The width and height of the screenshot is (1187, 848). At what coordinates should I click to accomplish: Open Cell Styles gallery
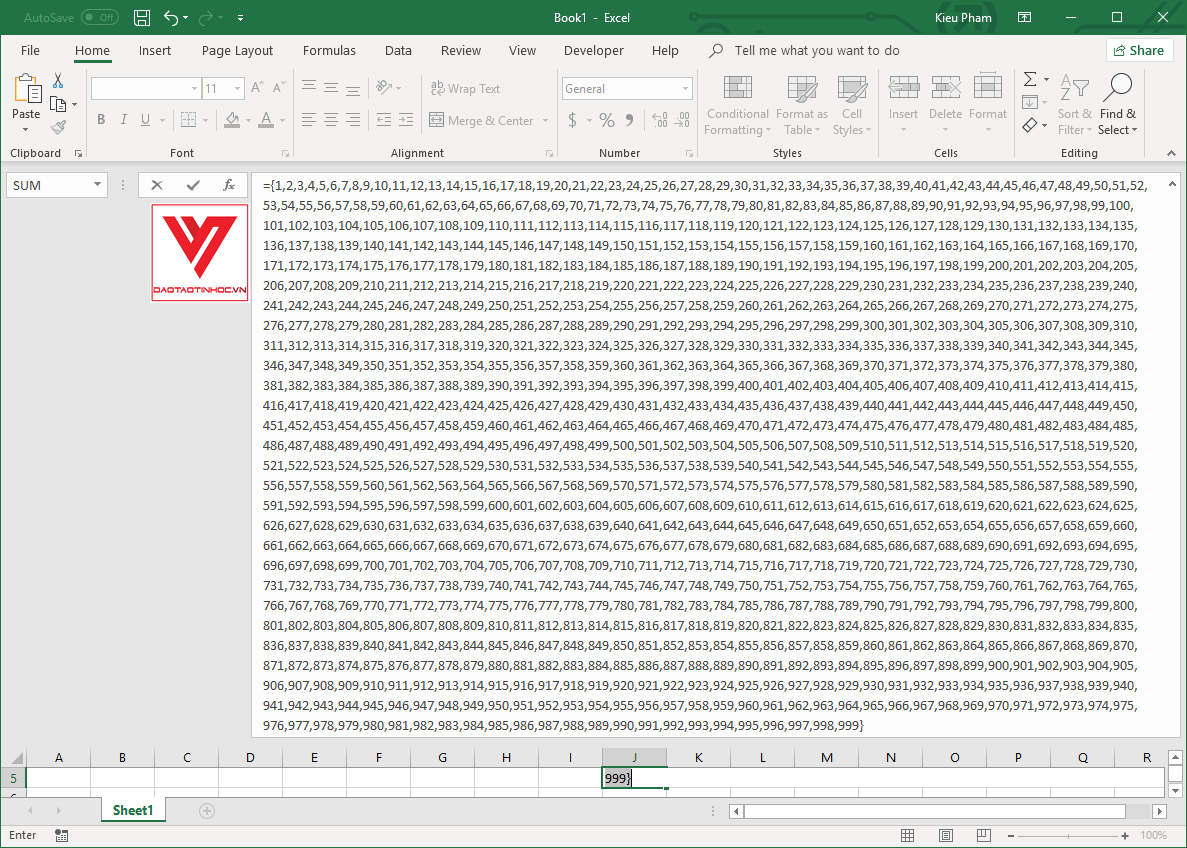coord(852,105)
